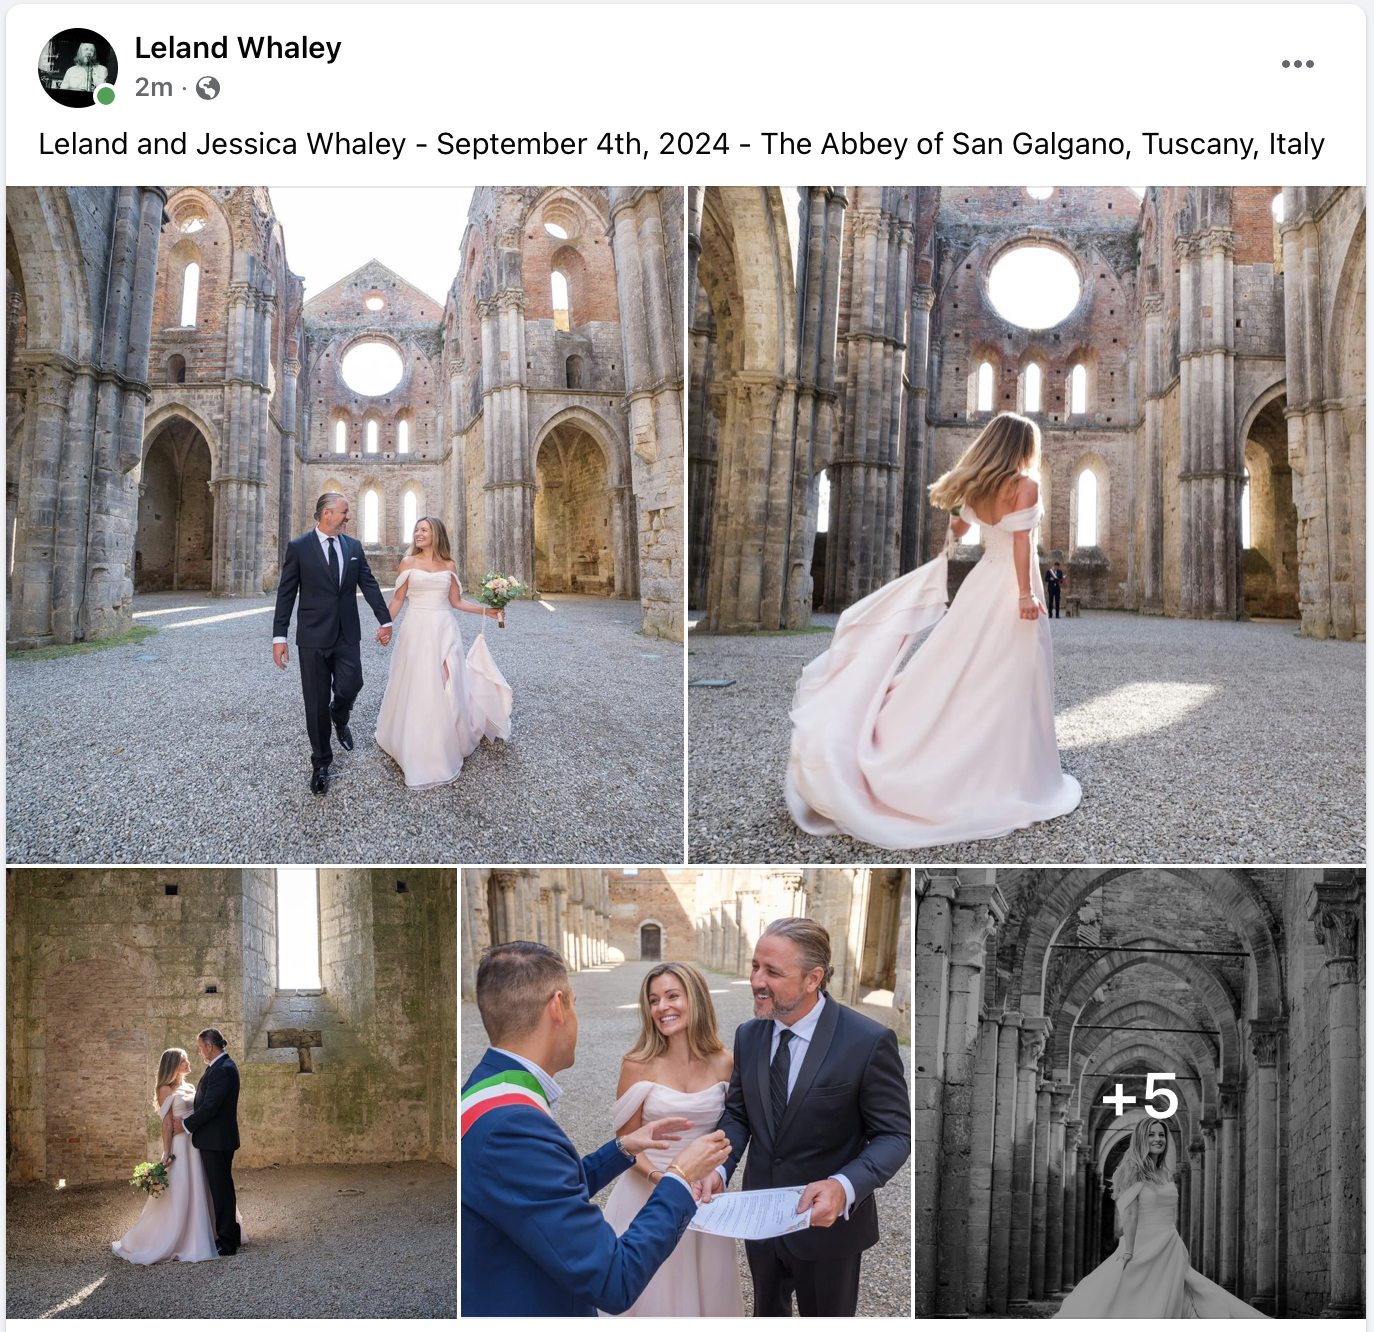Image resolution: width=1374 pixels, height=1332 pixels.
Task: Click the +5 overlay for more photos
Action: coord(1140,1097)
